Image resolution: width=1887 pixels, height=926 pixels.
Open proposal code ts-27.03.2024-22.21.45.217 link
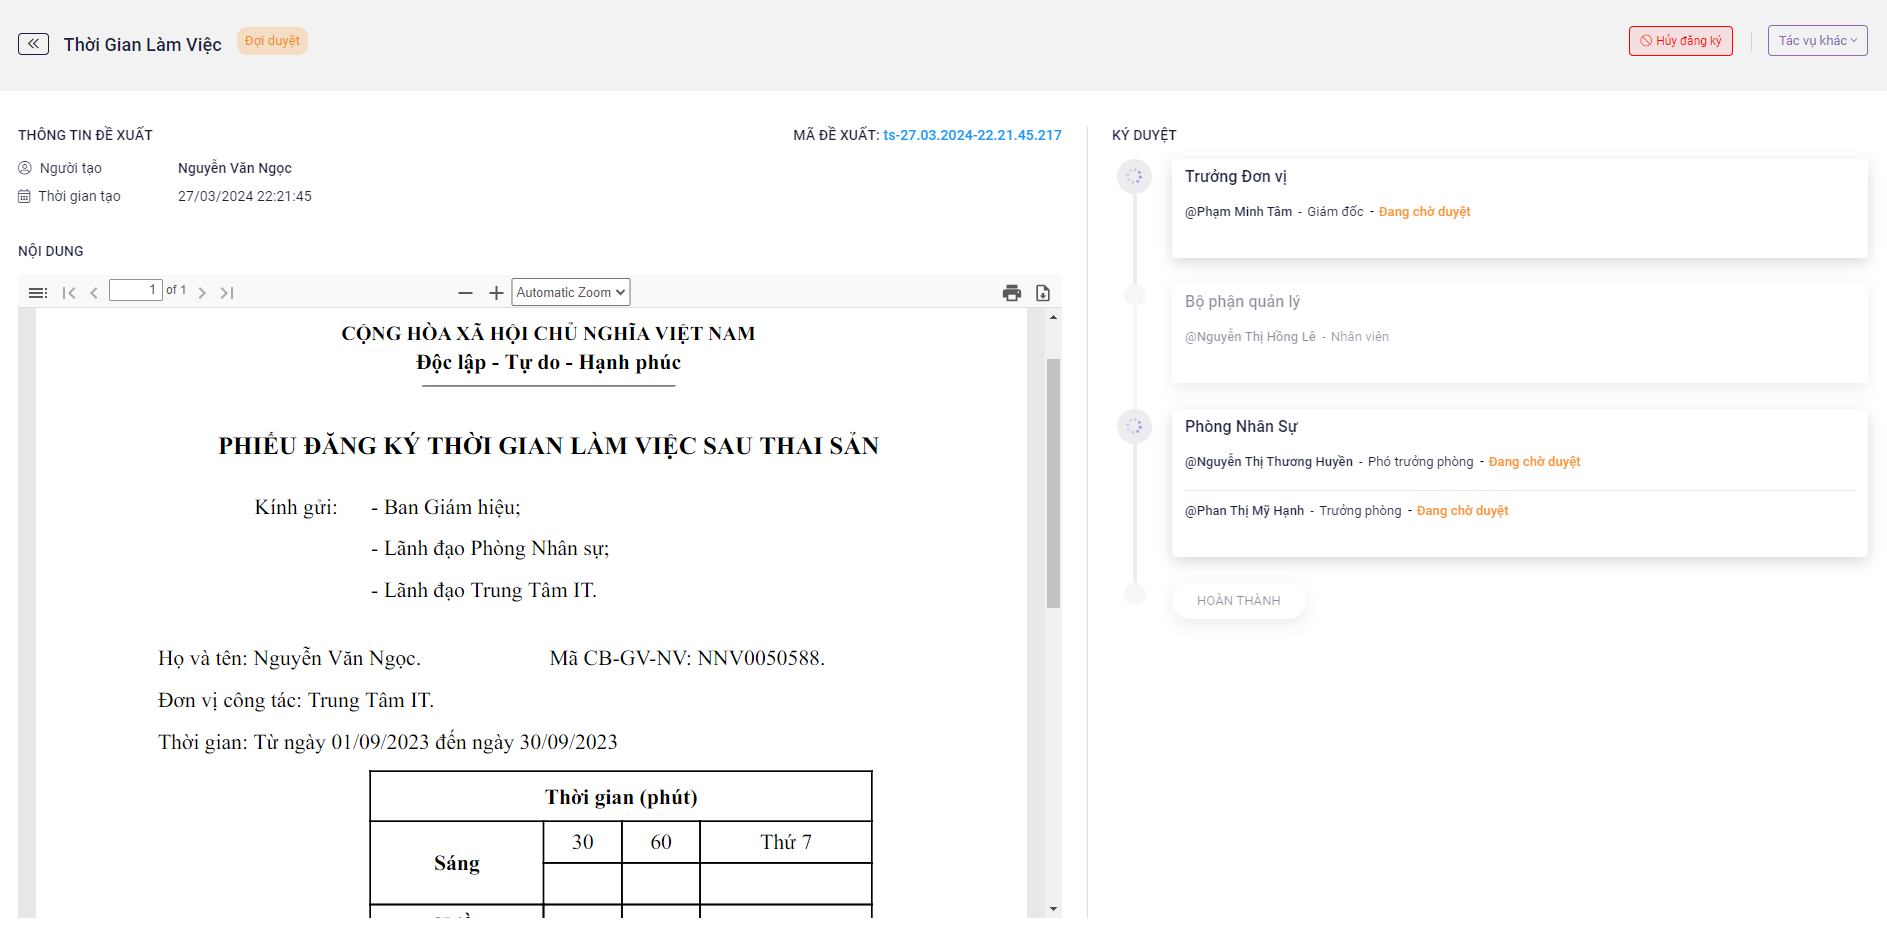[972, 135]
